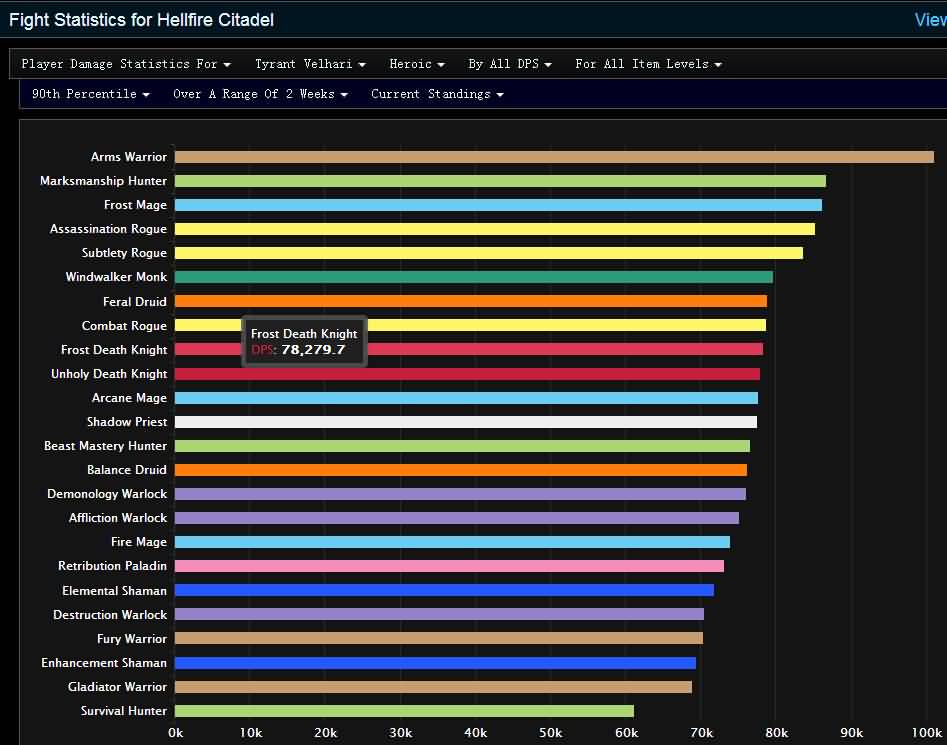
Task: Click the Shadow Priest bar
Action: tap(466, 422)
